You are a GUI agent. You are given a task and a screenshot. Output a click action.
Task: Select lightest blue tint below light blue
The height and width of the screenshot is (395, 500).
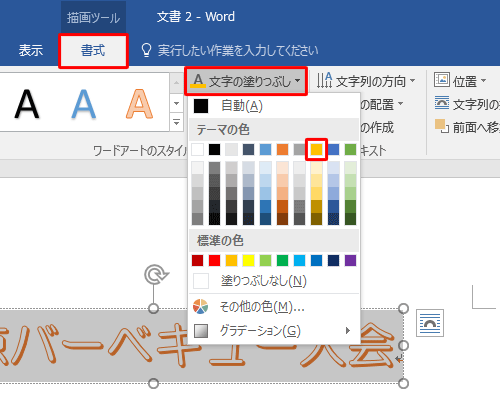coord(266,168)
